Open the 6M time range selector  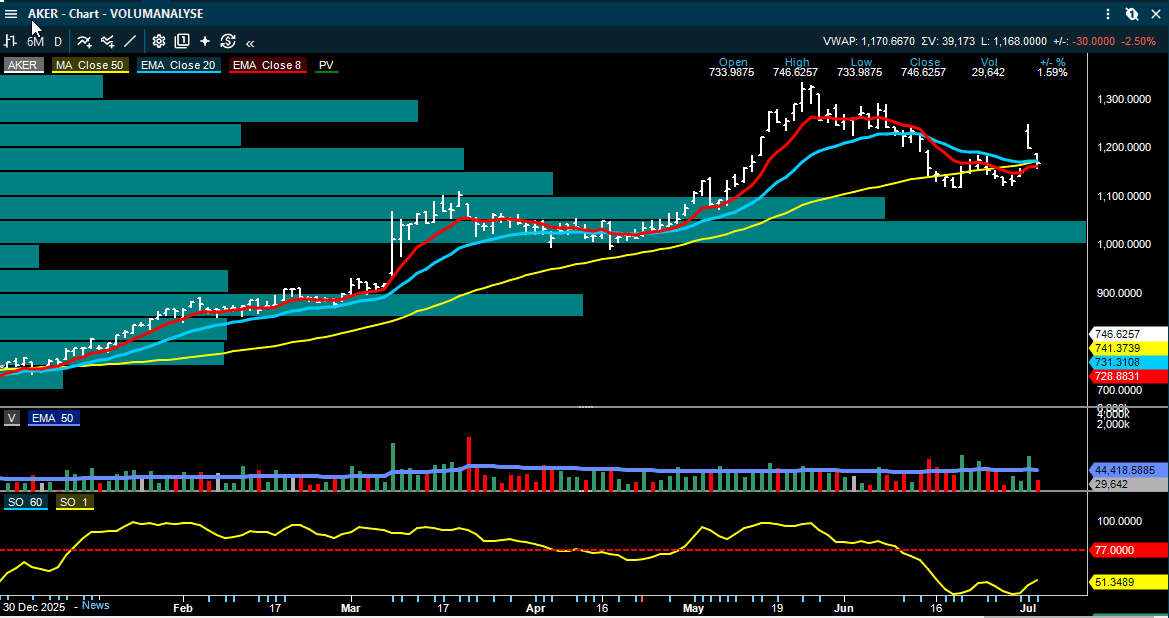coord(35,42)
